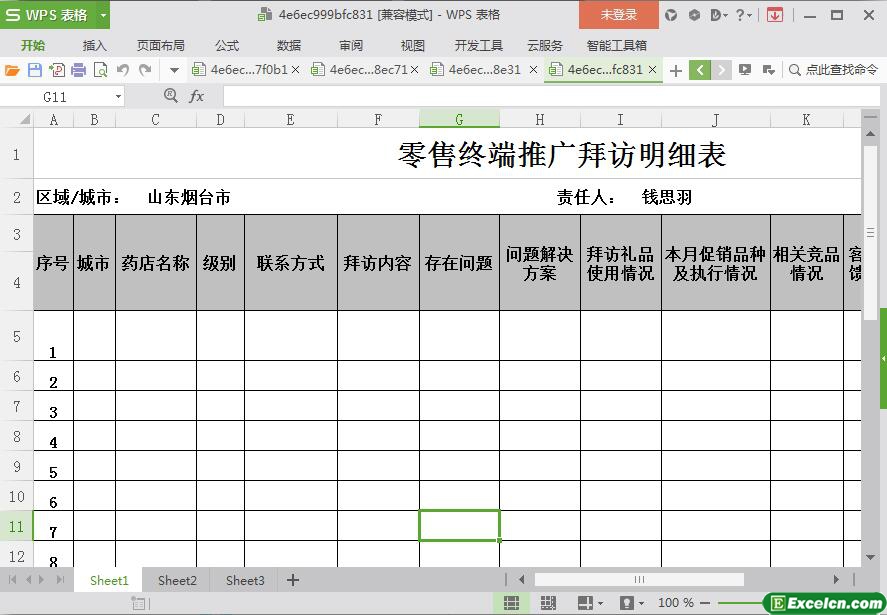Image resolution: width=887 pixels, height=615 pixels.
Task: Go to first sheet navigation arrow
Action: (12, 580)
